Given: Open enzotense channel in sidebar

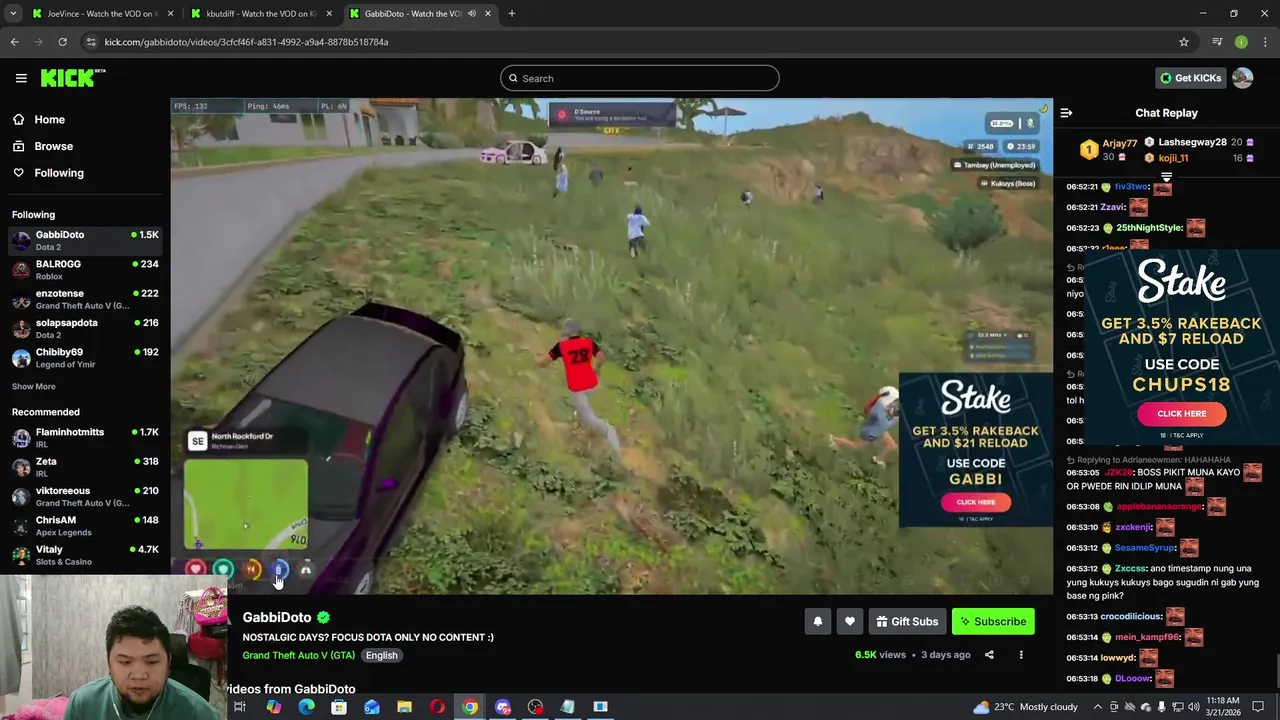Looking at the screenshot, I should [x=85, y=299].
